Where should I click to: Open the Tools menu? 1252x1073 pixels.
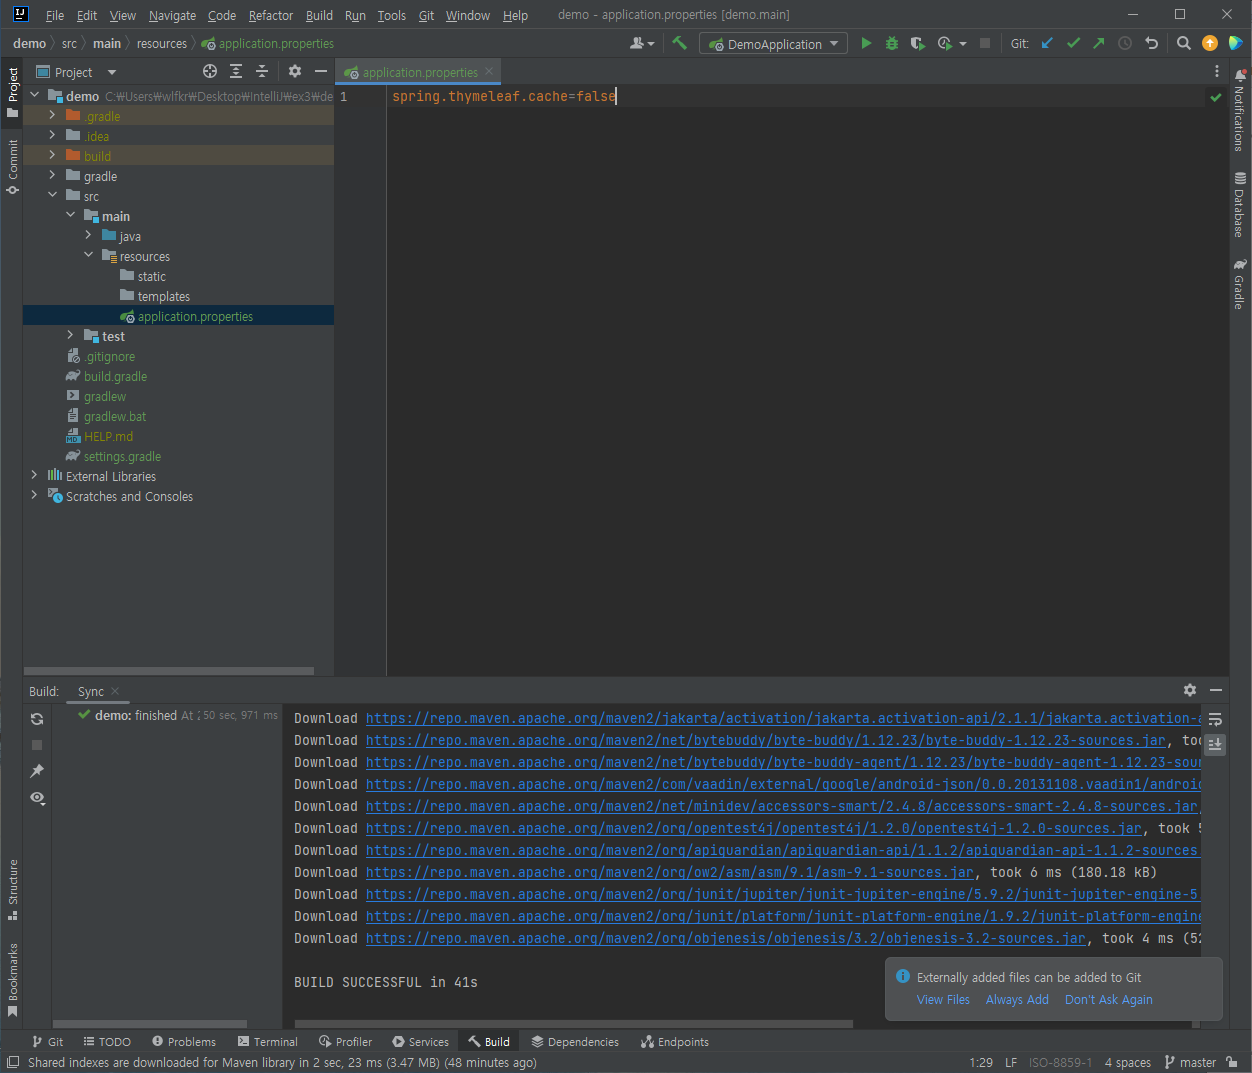click(x=392, y=15)
